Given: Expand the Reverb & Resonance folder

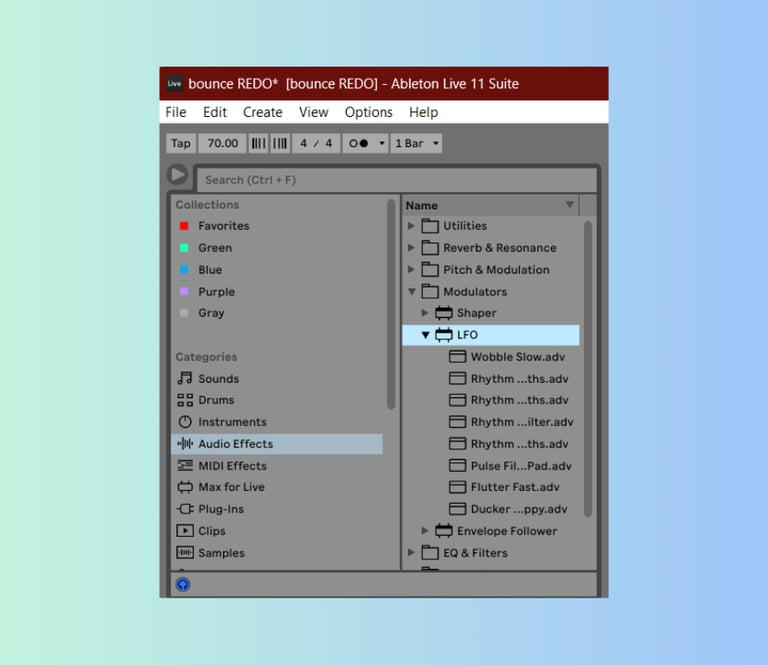Looking at the screenshot, I should (411, 247).
